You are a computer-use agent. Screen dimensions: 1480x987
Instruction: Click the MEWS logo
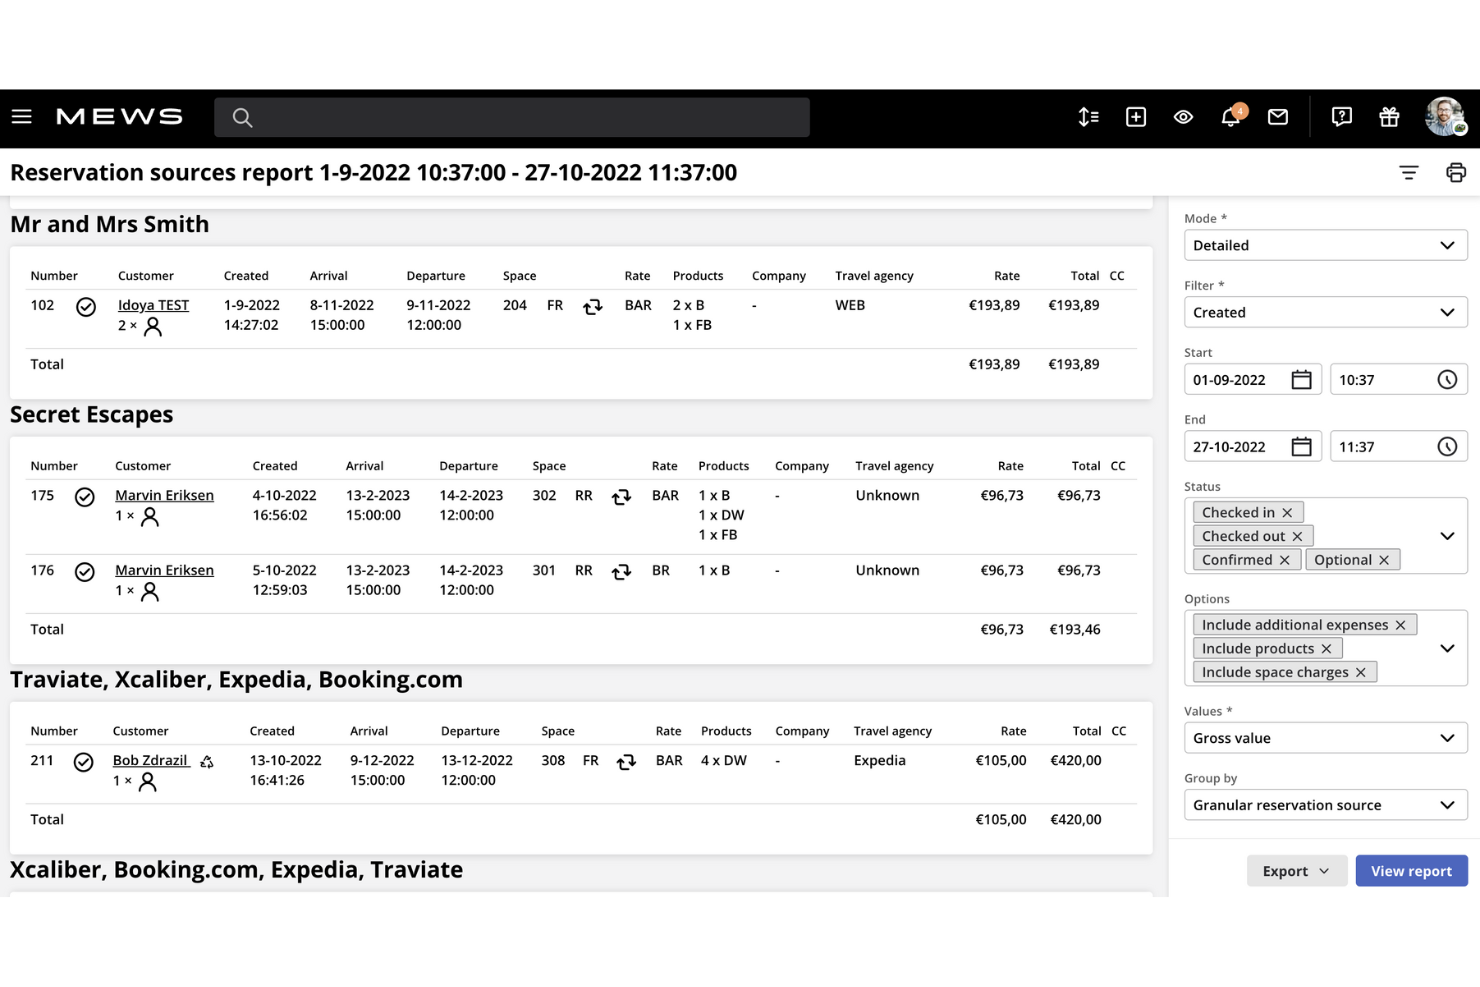119,117
